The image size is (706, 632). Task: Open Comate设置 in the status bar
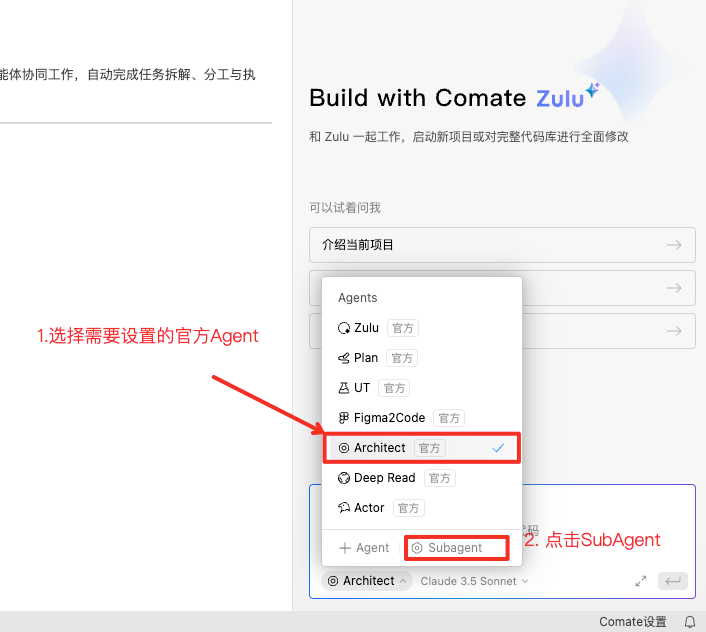coord(632,622)
